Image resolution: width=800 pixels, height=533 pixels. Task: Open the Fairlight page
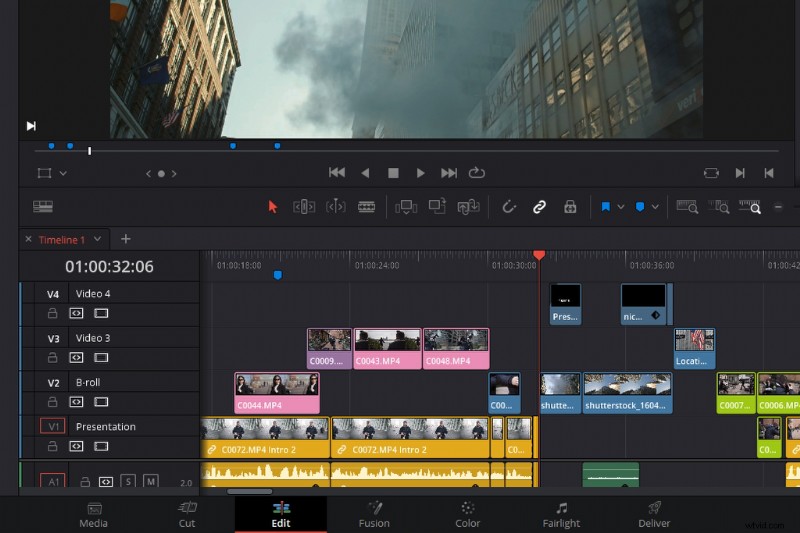(x=561, y=515)
